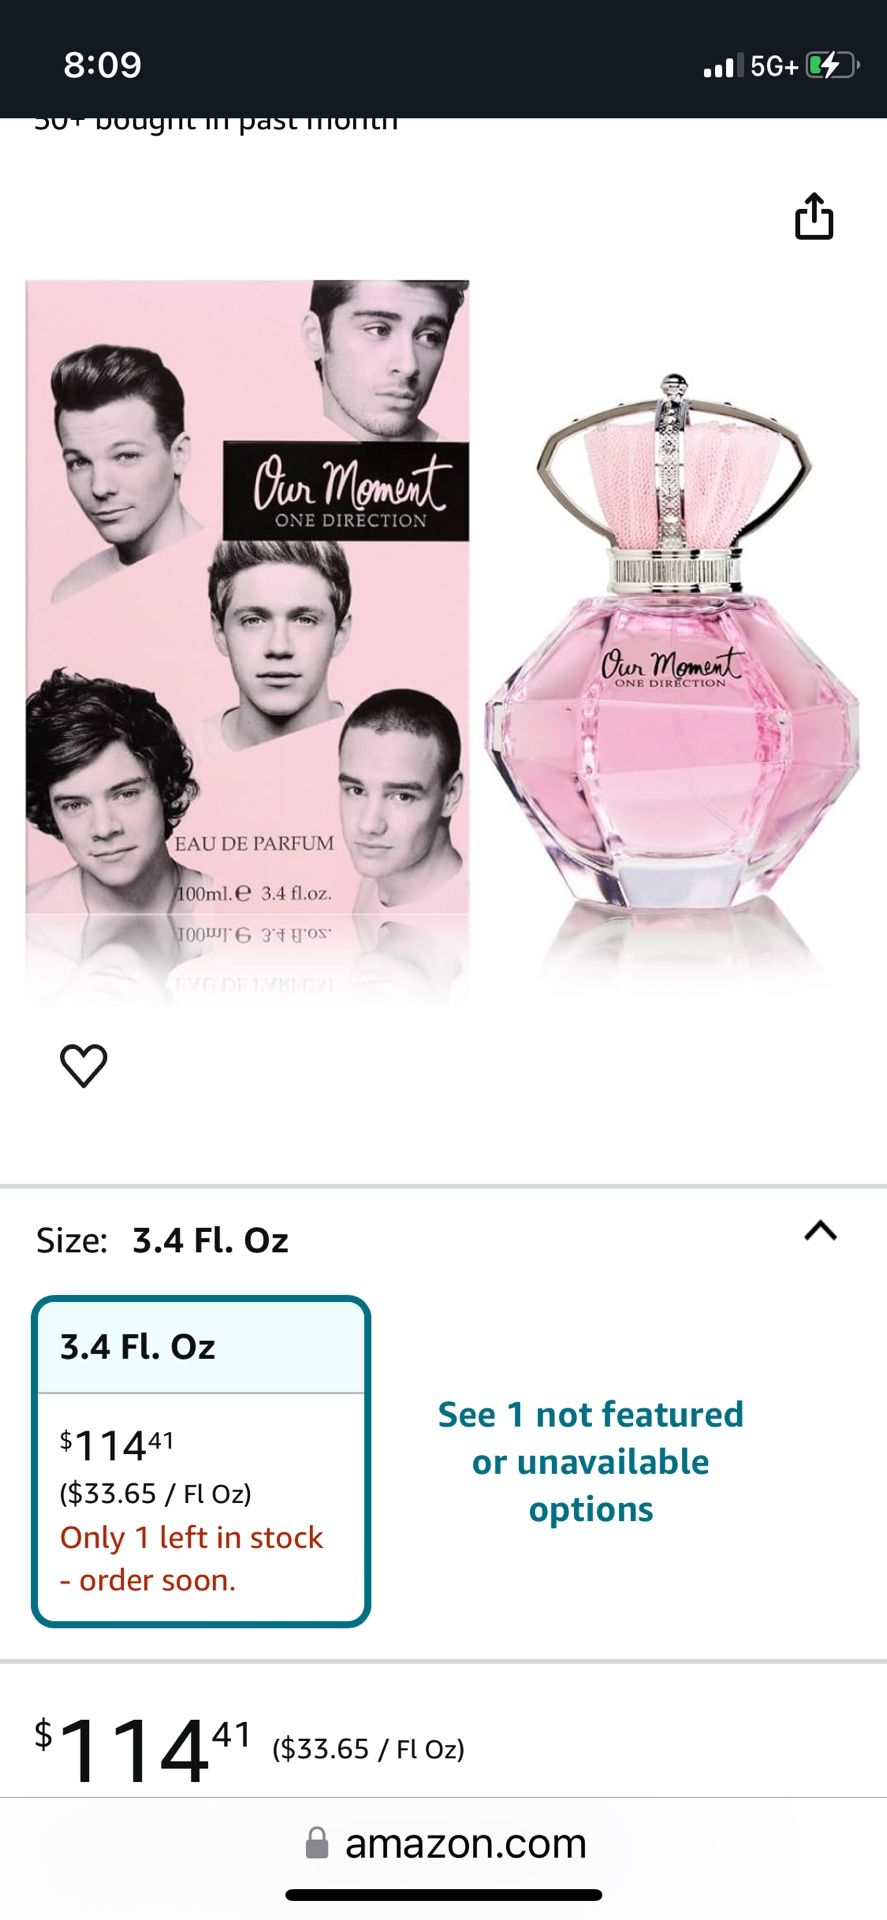Tap the large $114.41 price
Screen dimensions: 887x1920
pyautogui.click(x=143, y=1749)
